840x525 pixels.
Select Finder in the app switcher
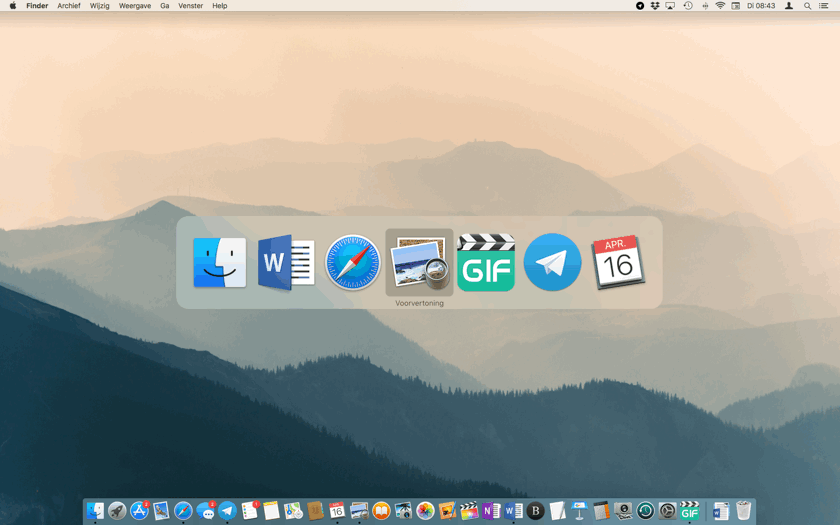[x=220, y=262]
